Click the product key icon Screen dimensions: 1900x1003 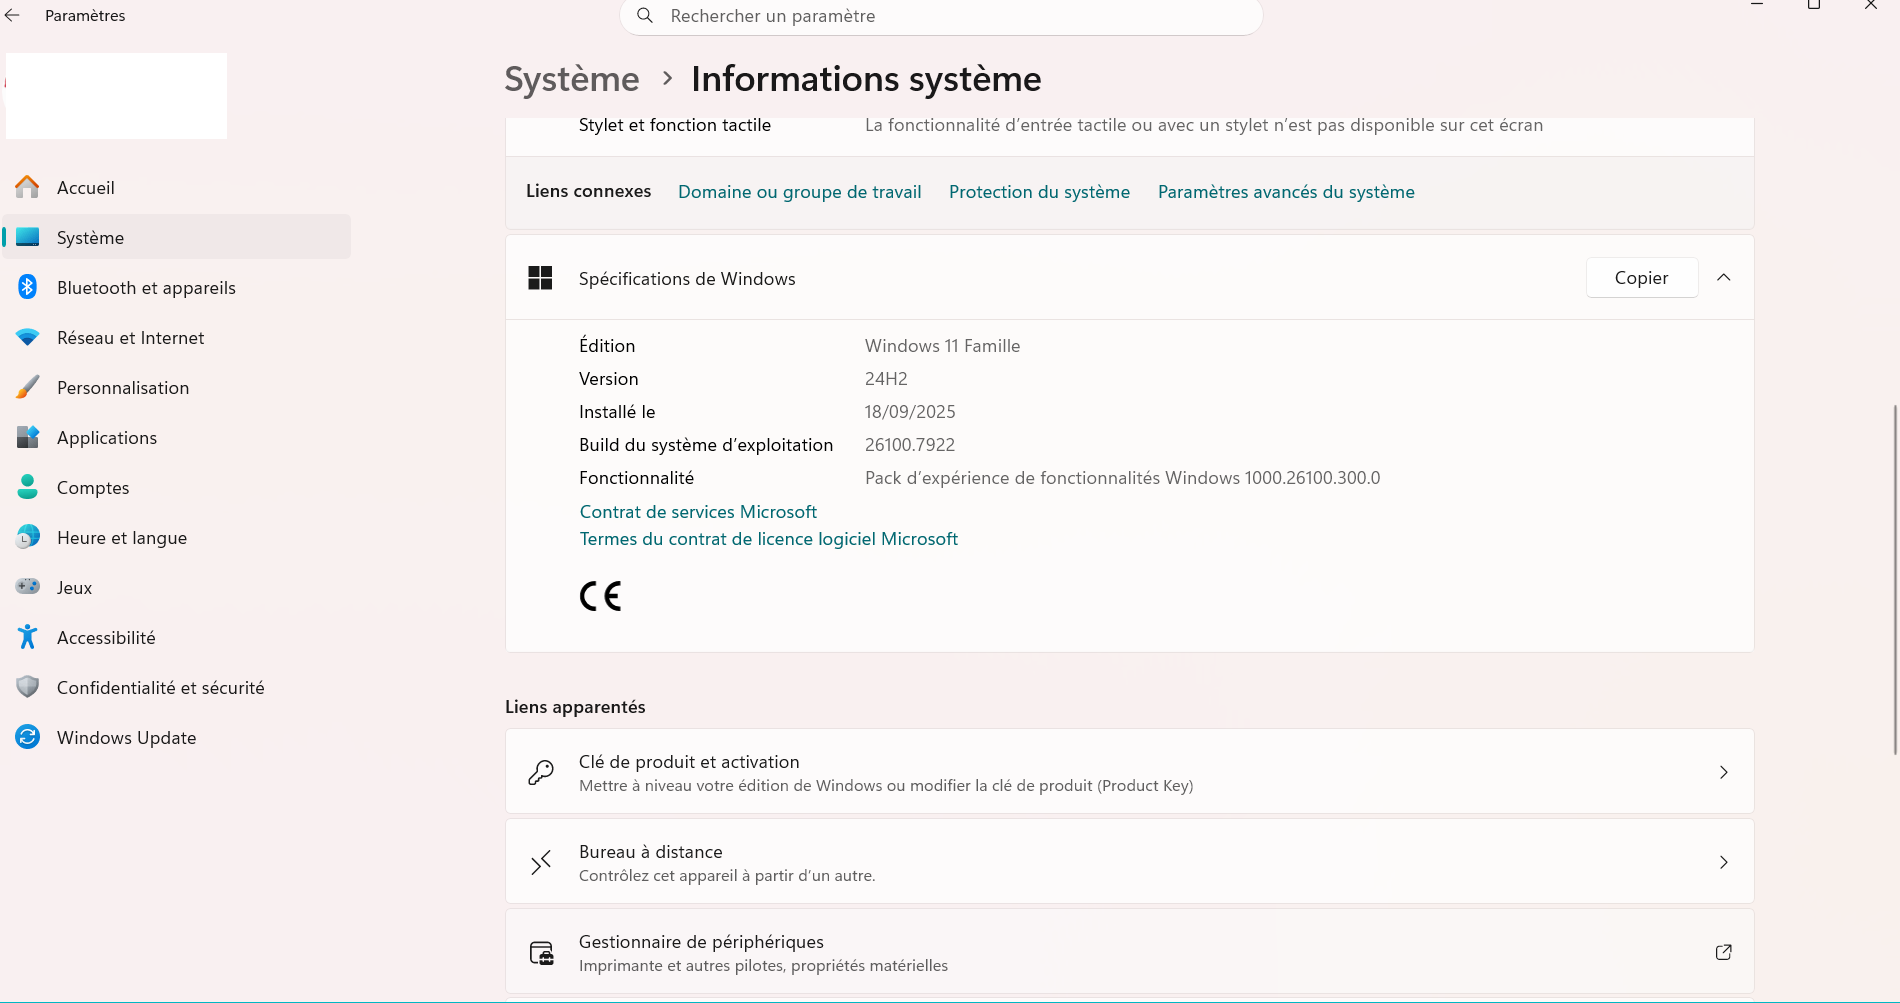point(541,772)
